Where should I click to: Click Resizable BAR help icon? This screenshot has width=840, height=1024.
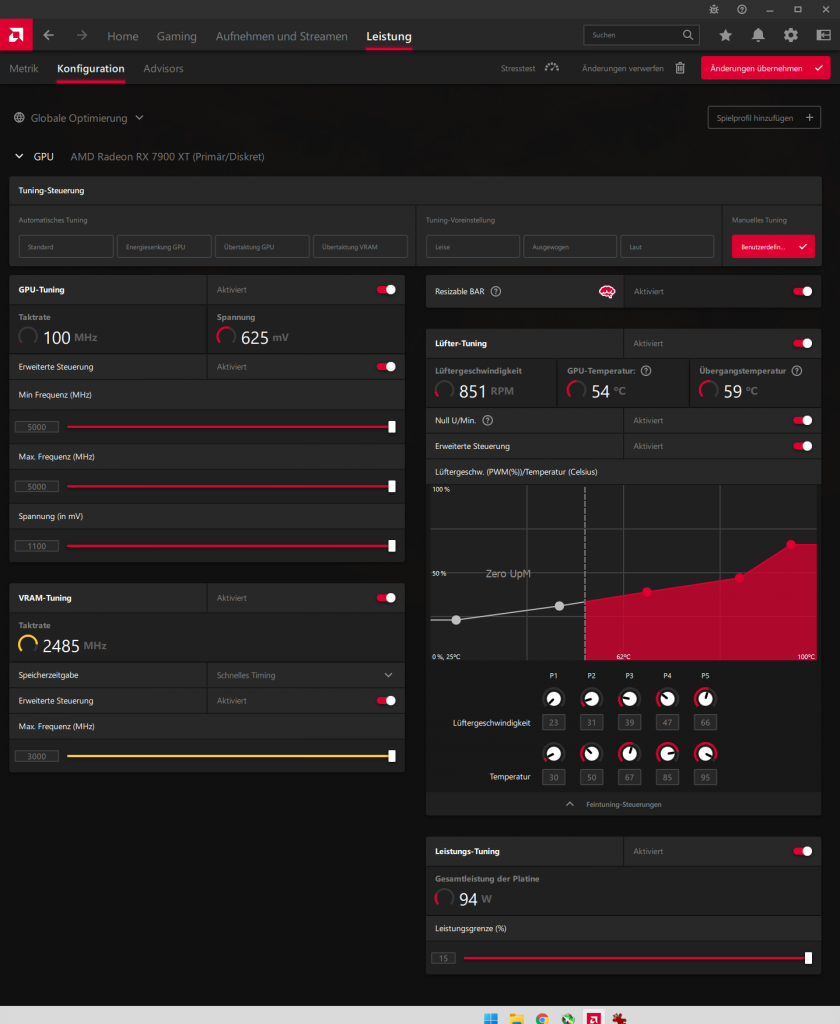point(496,291)
